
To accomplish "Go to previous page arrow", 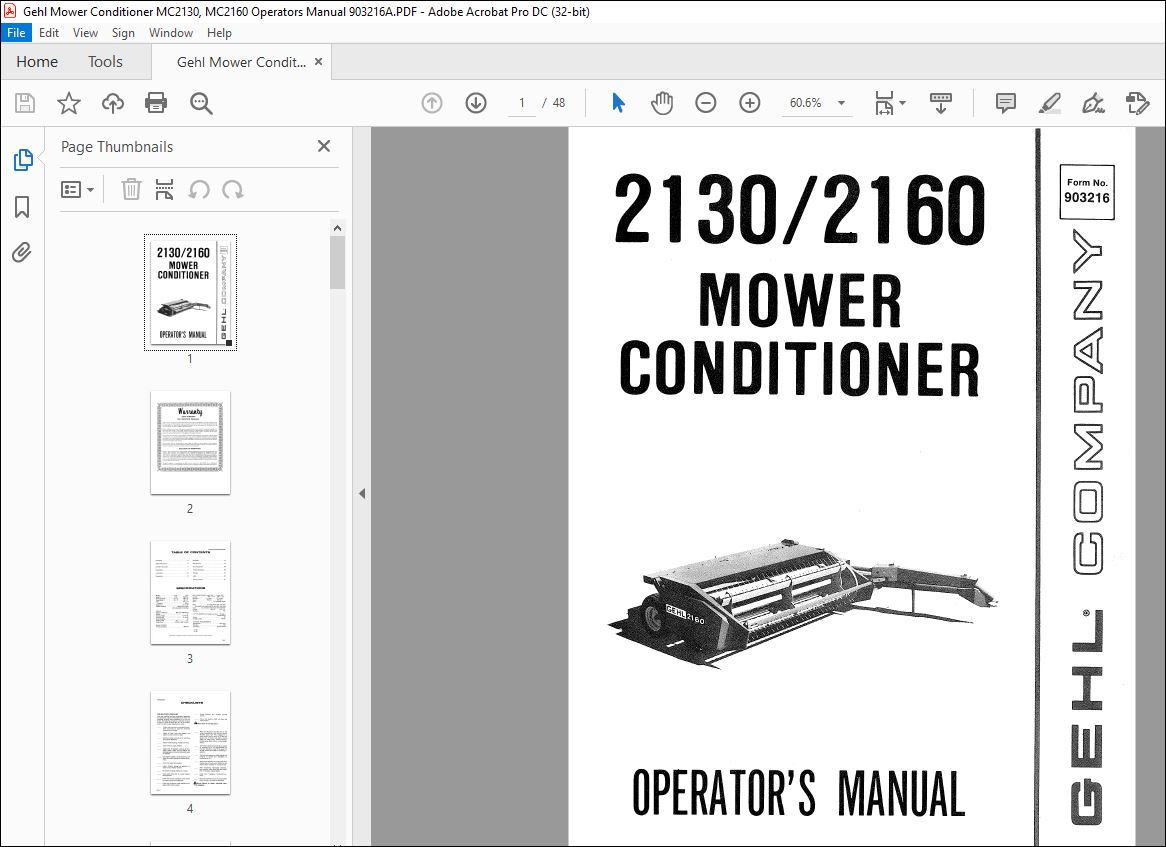I will (431, 103).
